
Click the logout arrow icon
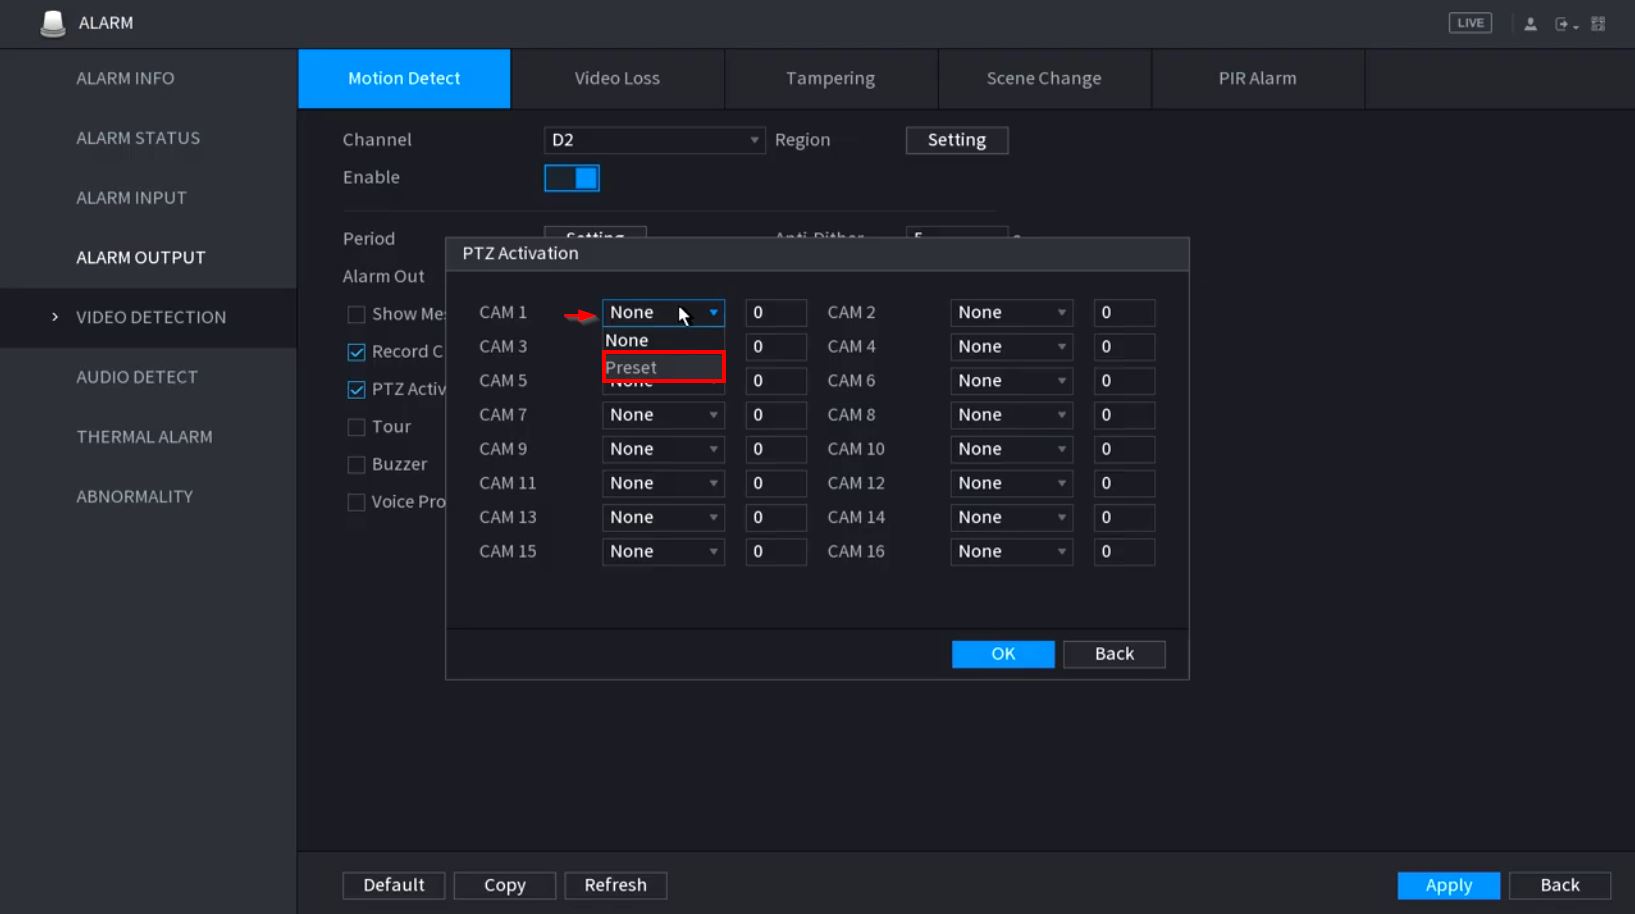click(1563, 24)
